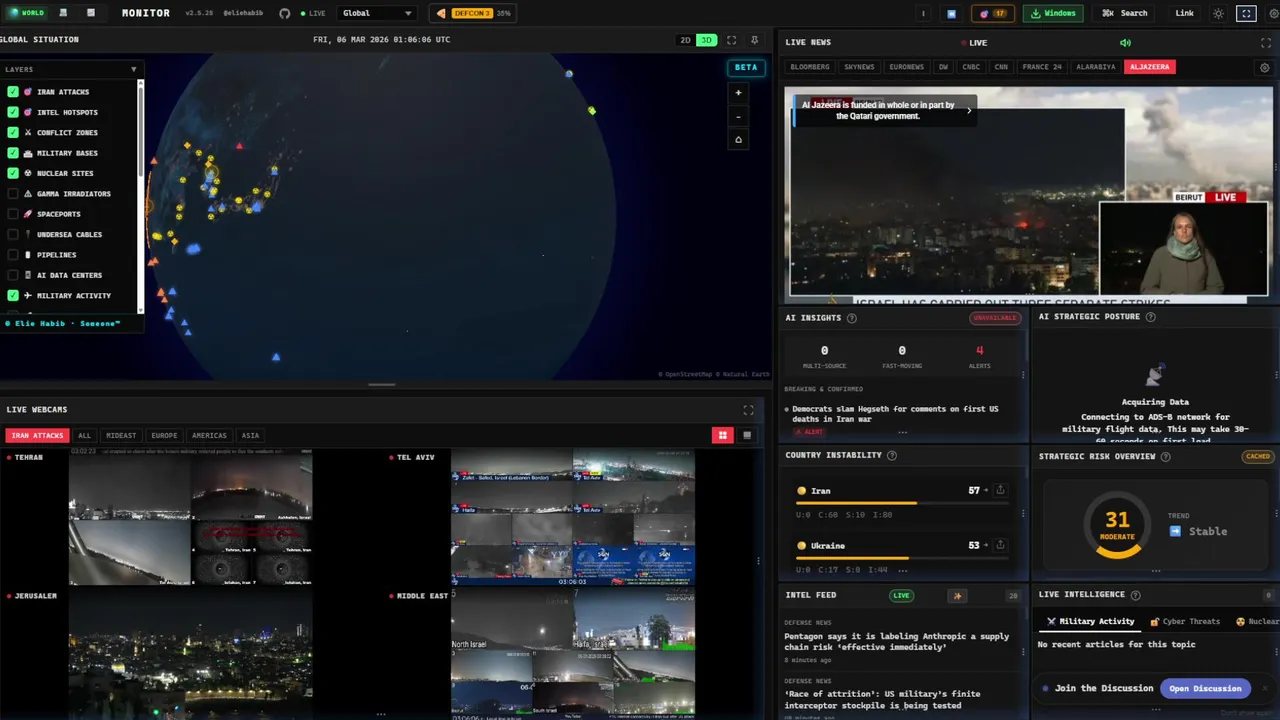Enable the Undersea Cables layer
The height and width of the screenshot is (720, 1280).
click(13, 234)
